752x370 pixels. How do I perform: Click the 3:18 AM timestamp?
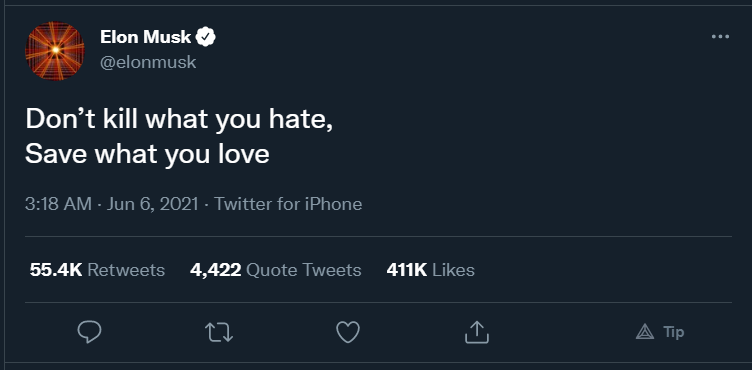tap(58, 204)
